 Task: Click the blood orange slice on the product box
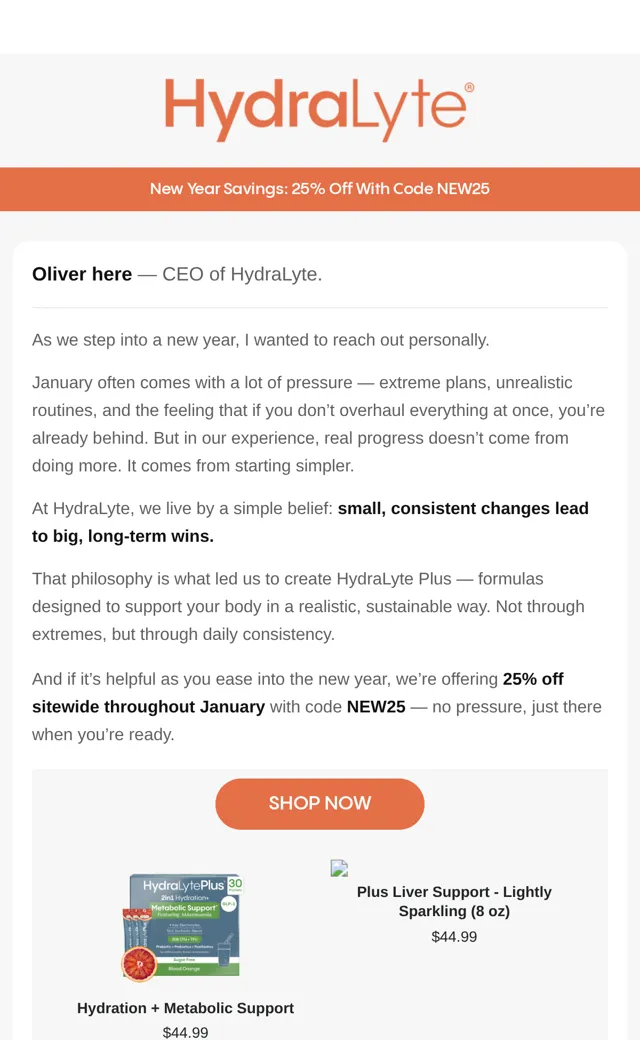coord(139,964)
